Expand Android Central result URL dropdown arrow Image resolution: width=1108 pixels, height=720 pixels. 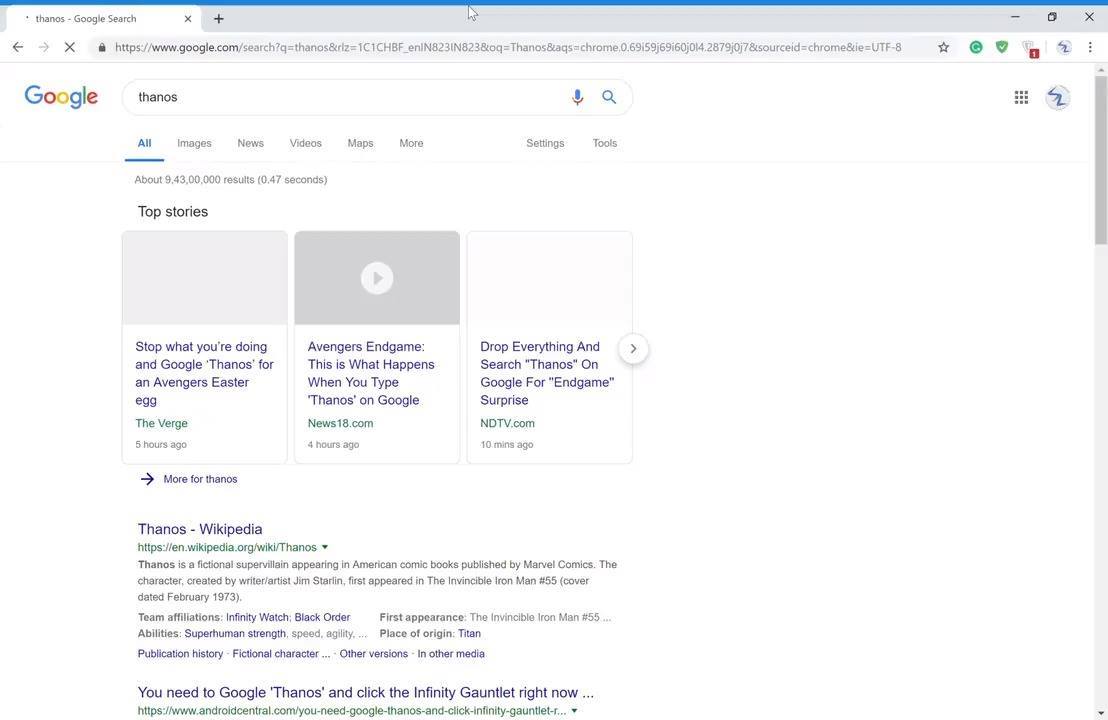tap(574, 711)
